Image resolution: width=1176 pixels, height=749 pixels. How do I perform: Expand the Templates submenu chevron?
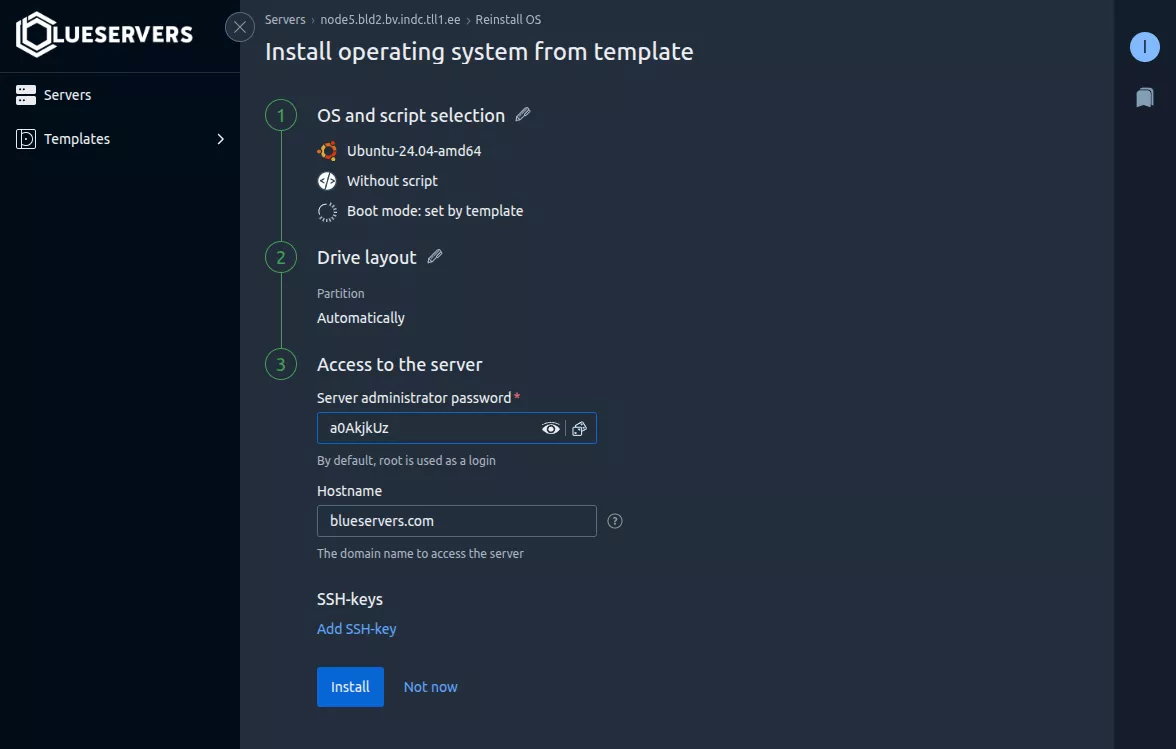tap(220, 139)
